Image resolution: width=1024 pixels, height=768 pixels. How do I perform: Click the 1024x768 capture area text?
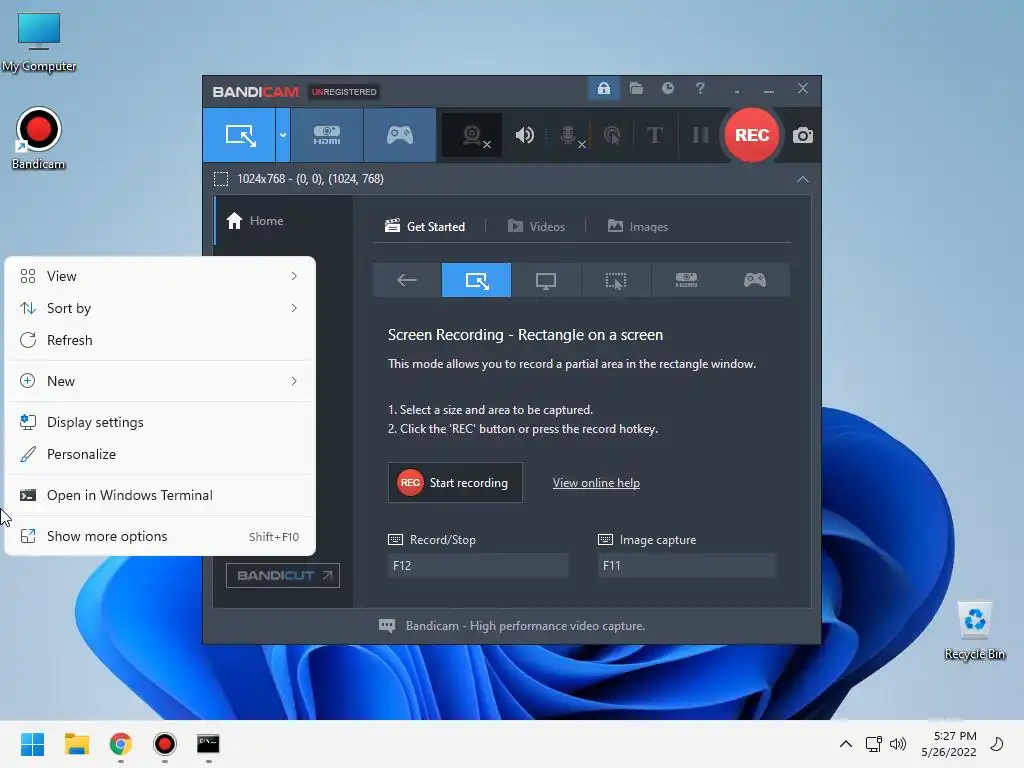click(310, 179)
